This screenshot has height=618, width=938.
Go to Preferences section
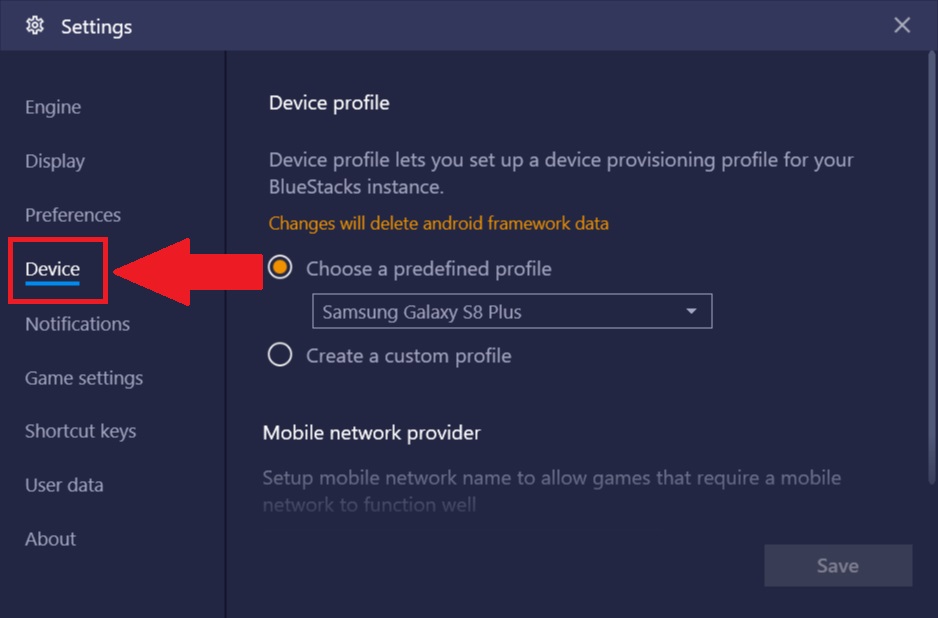(73, 215)
